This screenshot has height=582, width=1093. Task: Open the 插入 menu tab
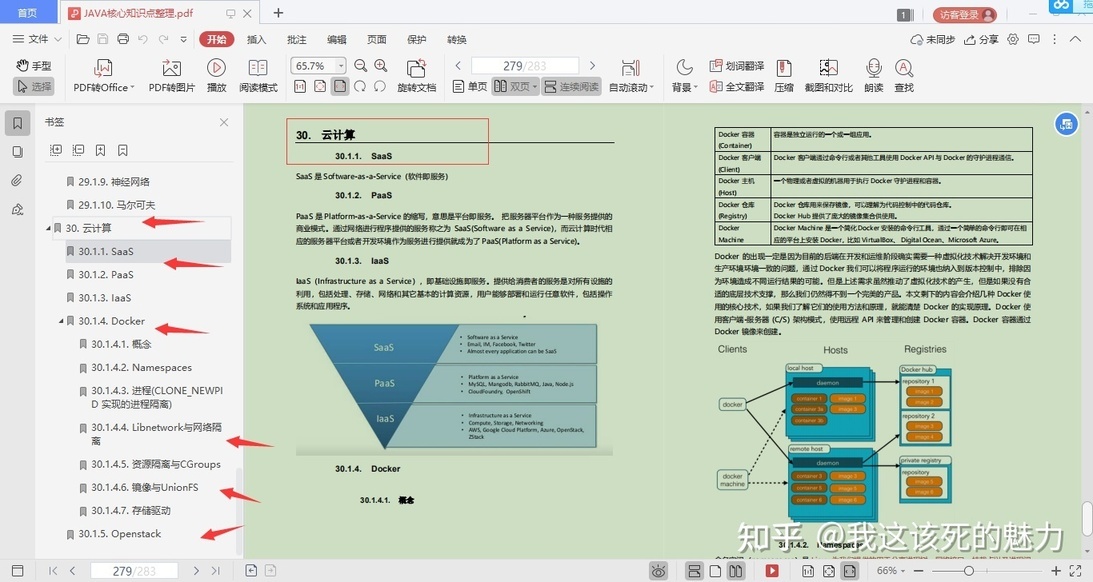pos(257,40)
